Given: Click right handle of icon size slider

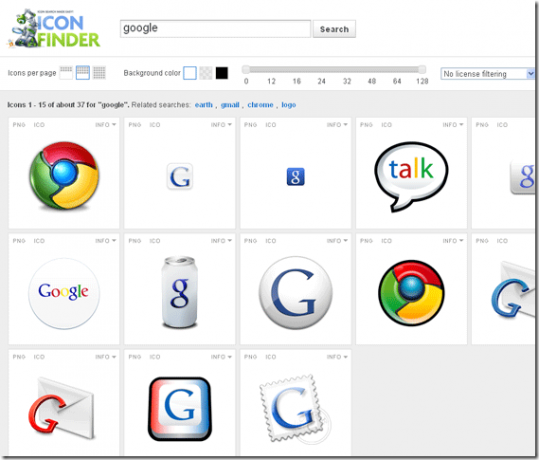Looking at the screenshot, I should [422, 69].
